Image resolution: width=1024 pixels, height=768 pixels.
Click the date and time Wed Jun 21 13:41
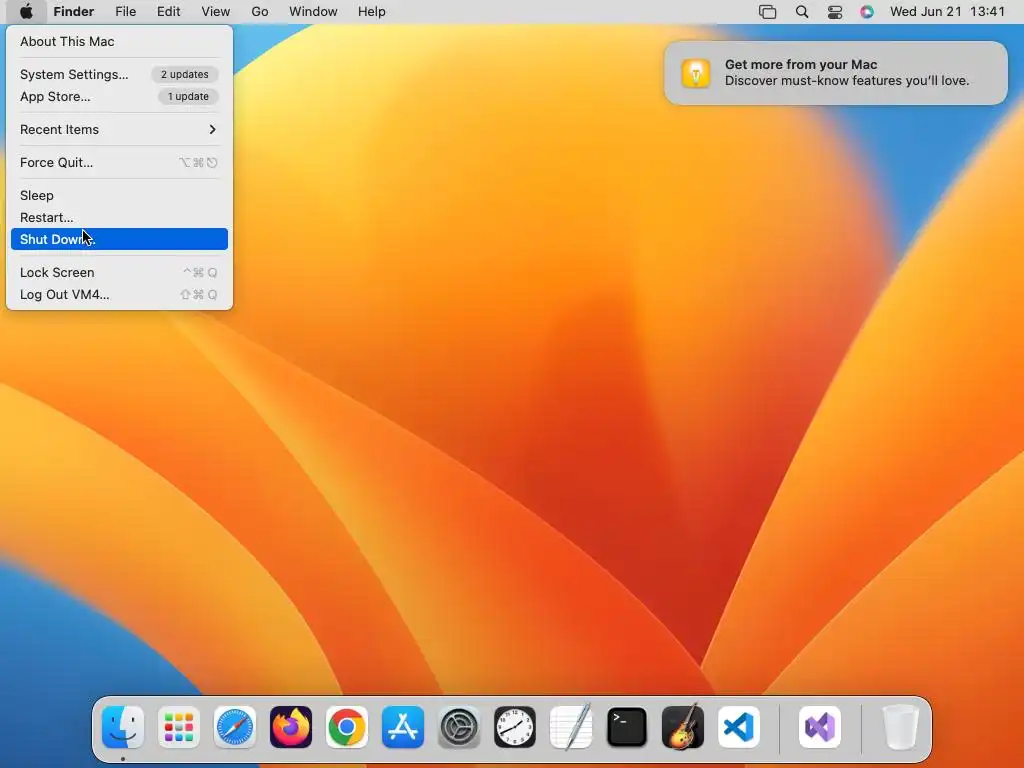948,12
